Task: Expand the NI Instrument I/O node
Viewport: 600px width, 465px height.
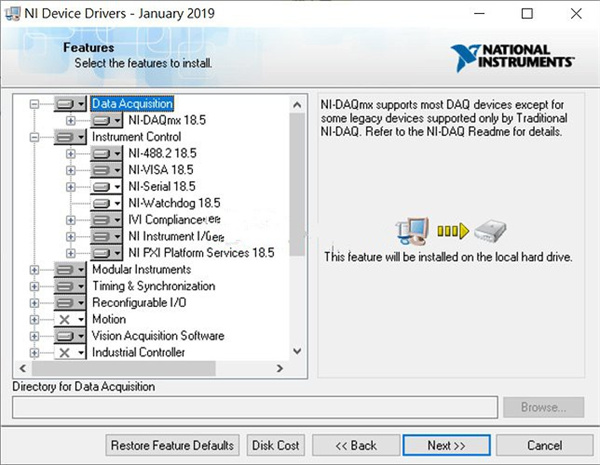Action: click(x=70, y=237)
